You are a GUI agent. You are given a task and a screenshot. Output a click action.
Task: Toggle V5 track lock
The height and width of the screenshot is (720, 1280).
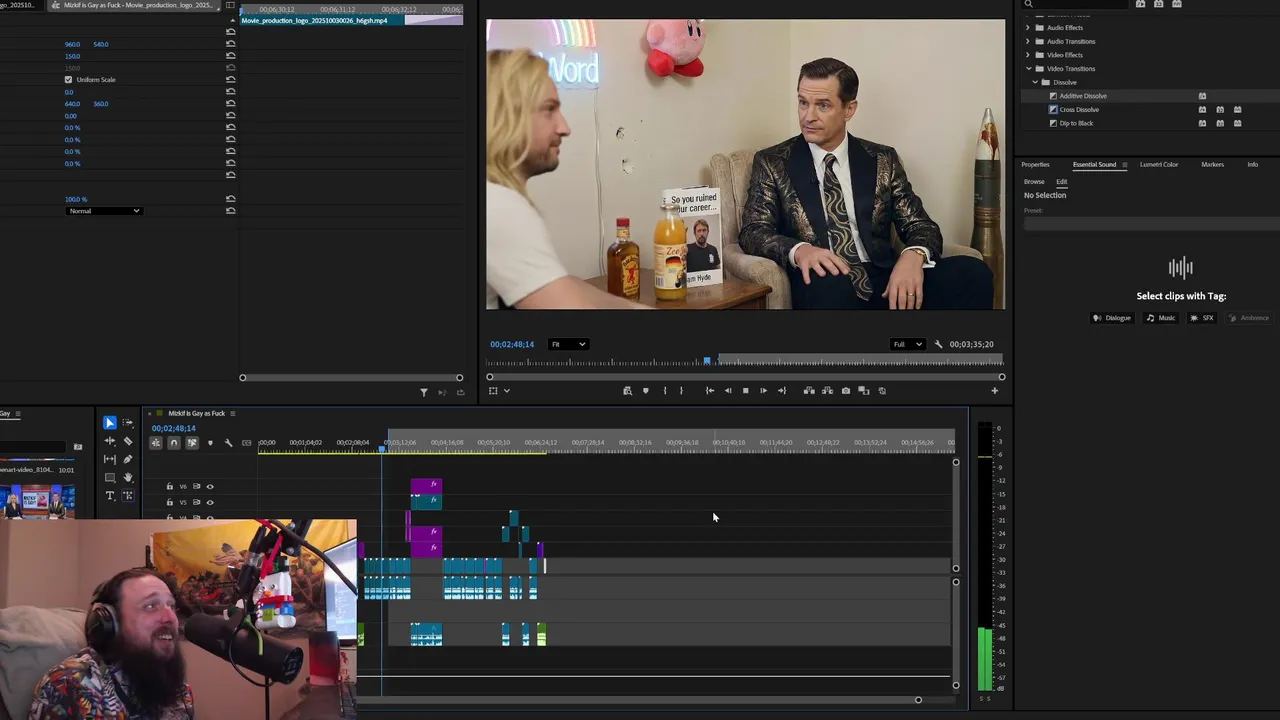[169, 502]
